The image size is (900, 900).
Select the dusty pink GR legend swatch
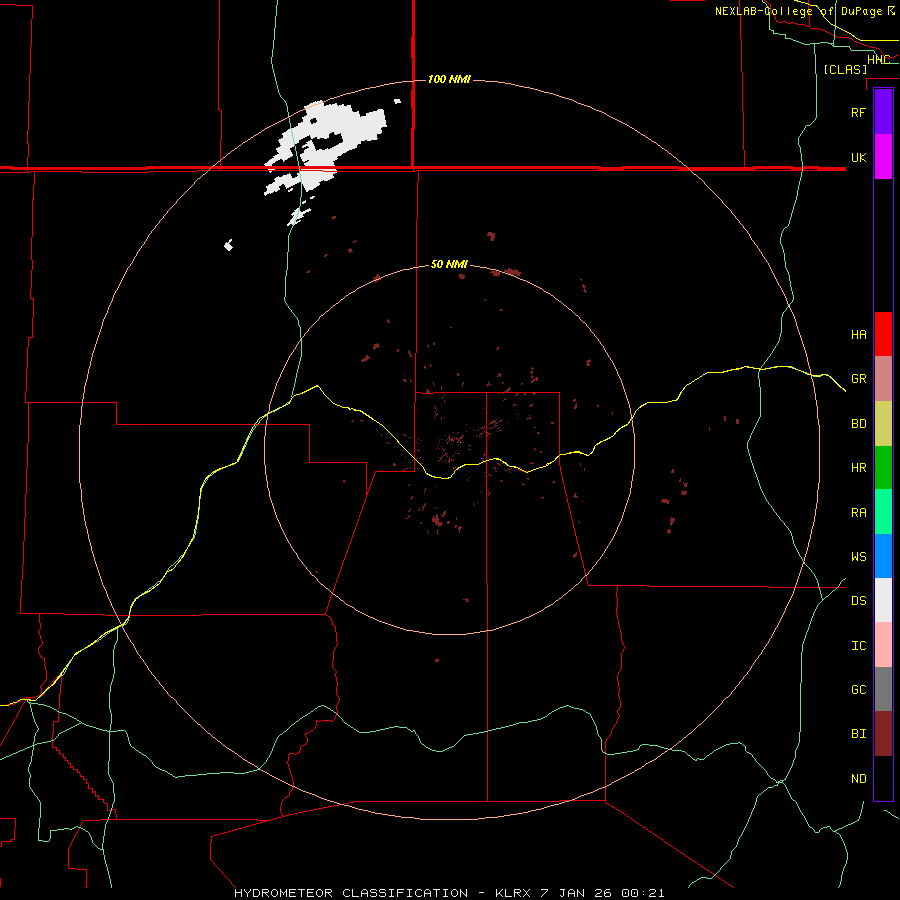click(x=883, y=379)
